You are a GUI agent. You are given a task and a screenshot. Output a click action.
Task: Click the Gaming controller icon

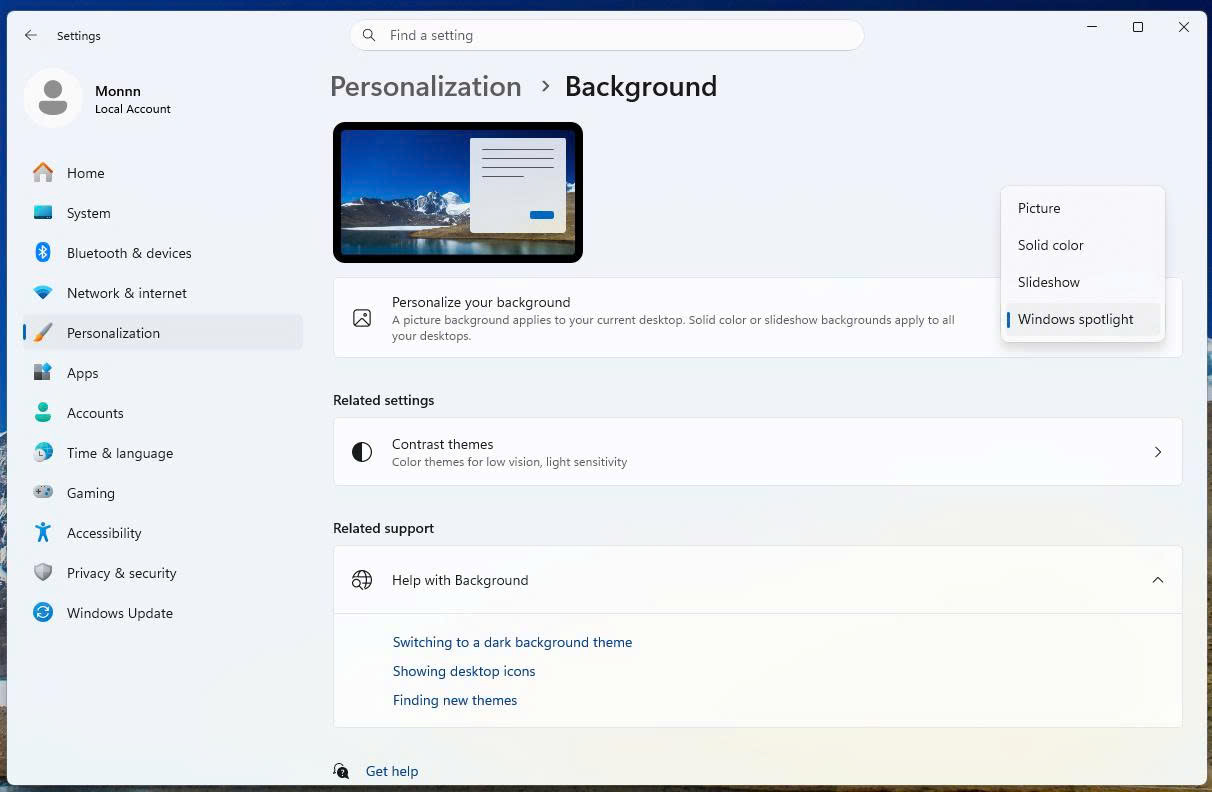(x=43, y=493)
